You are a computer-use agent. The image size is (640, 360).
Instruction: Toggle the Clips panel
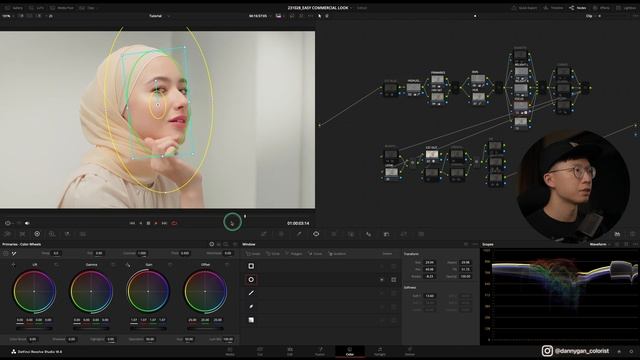click(87, 8)
